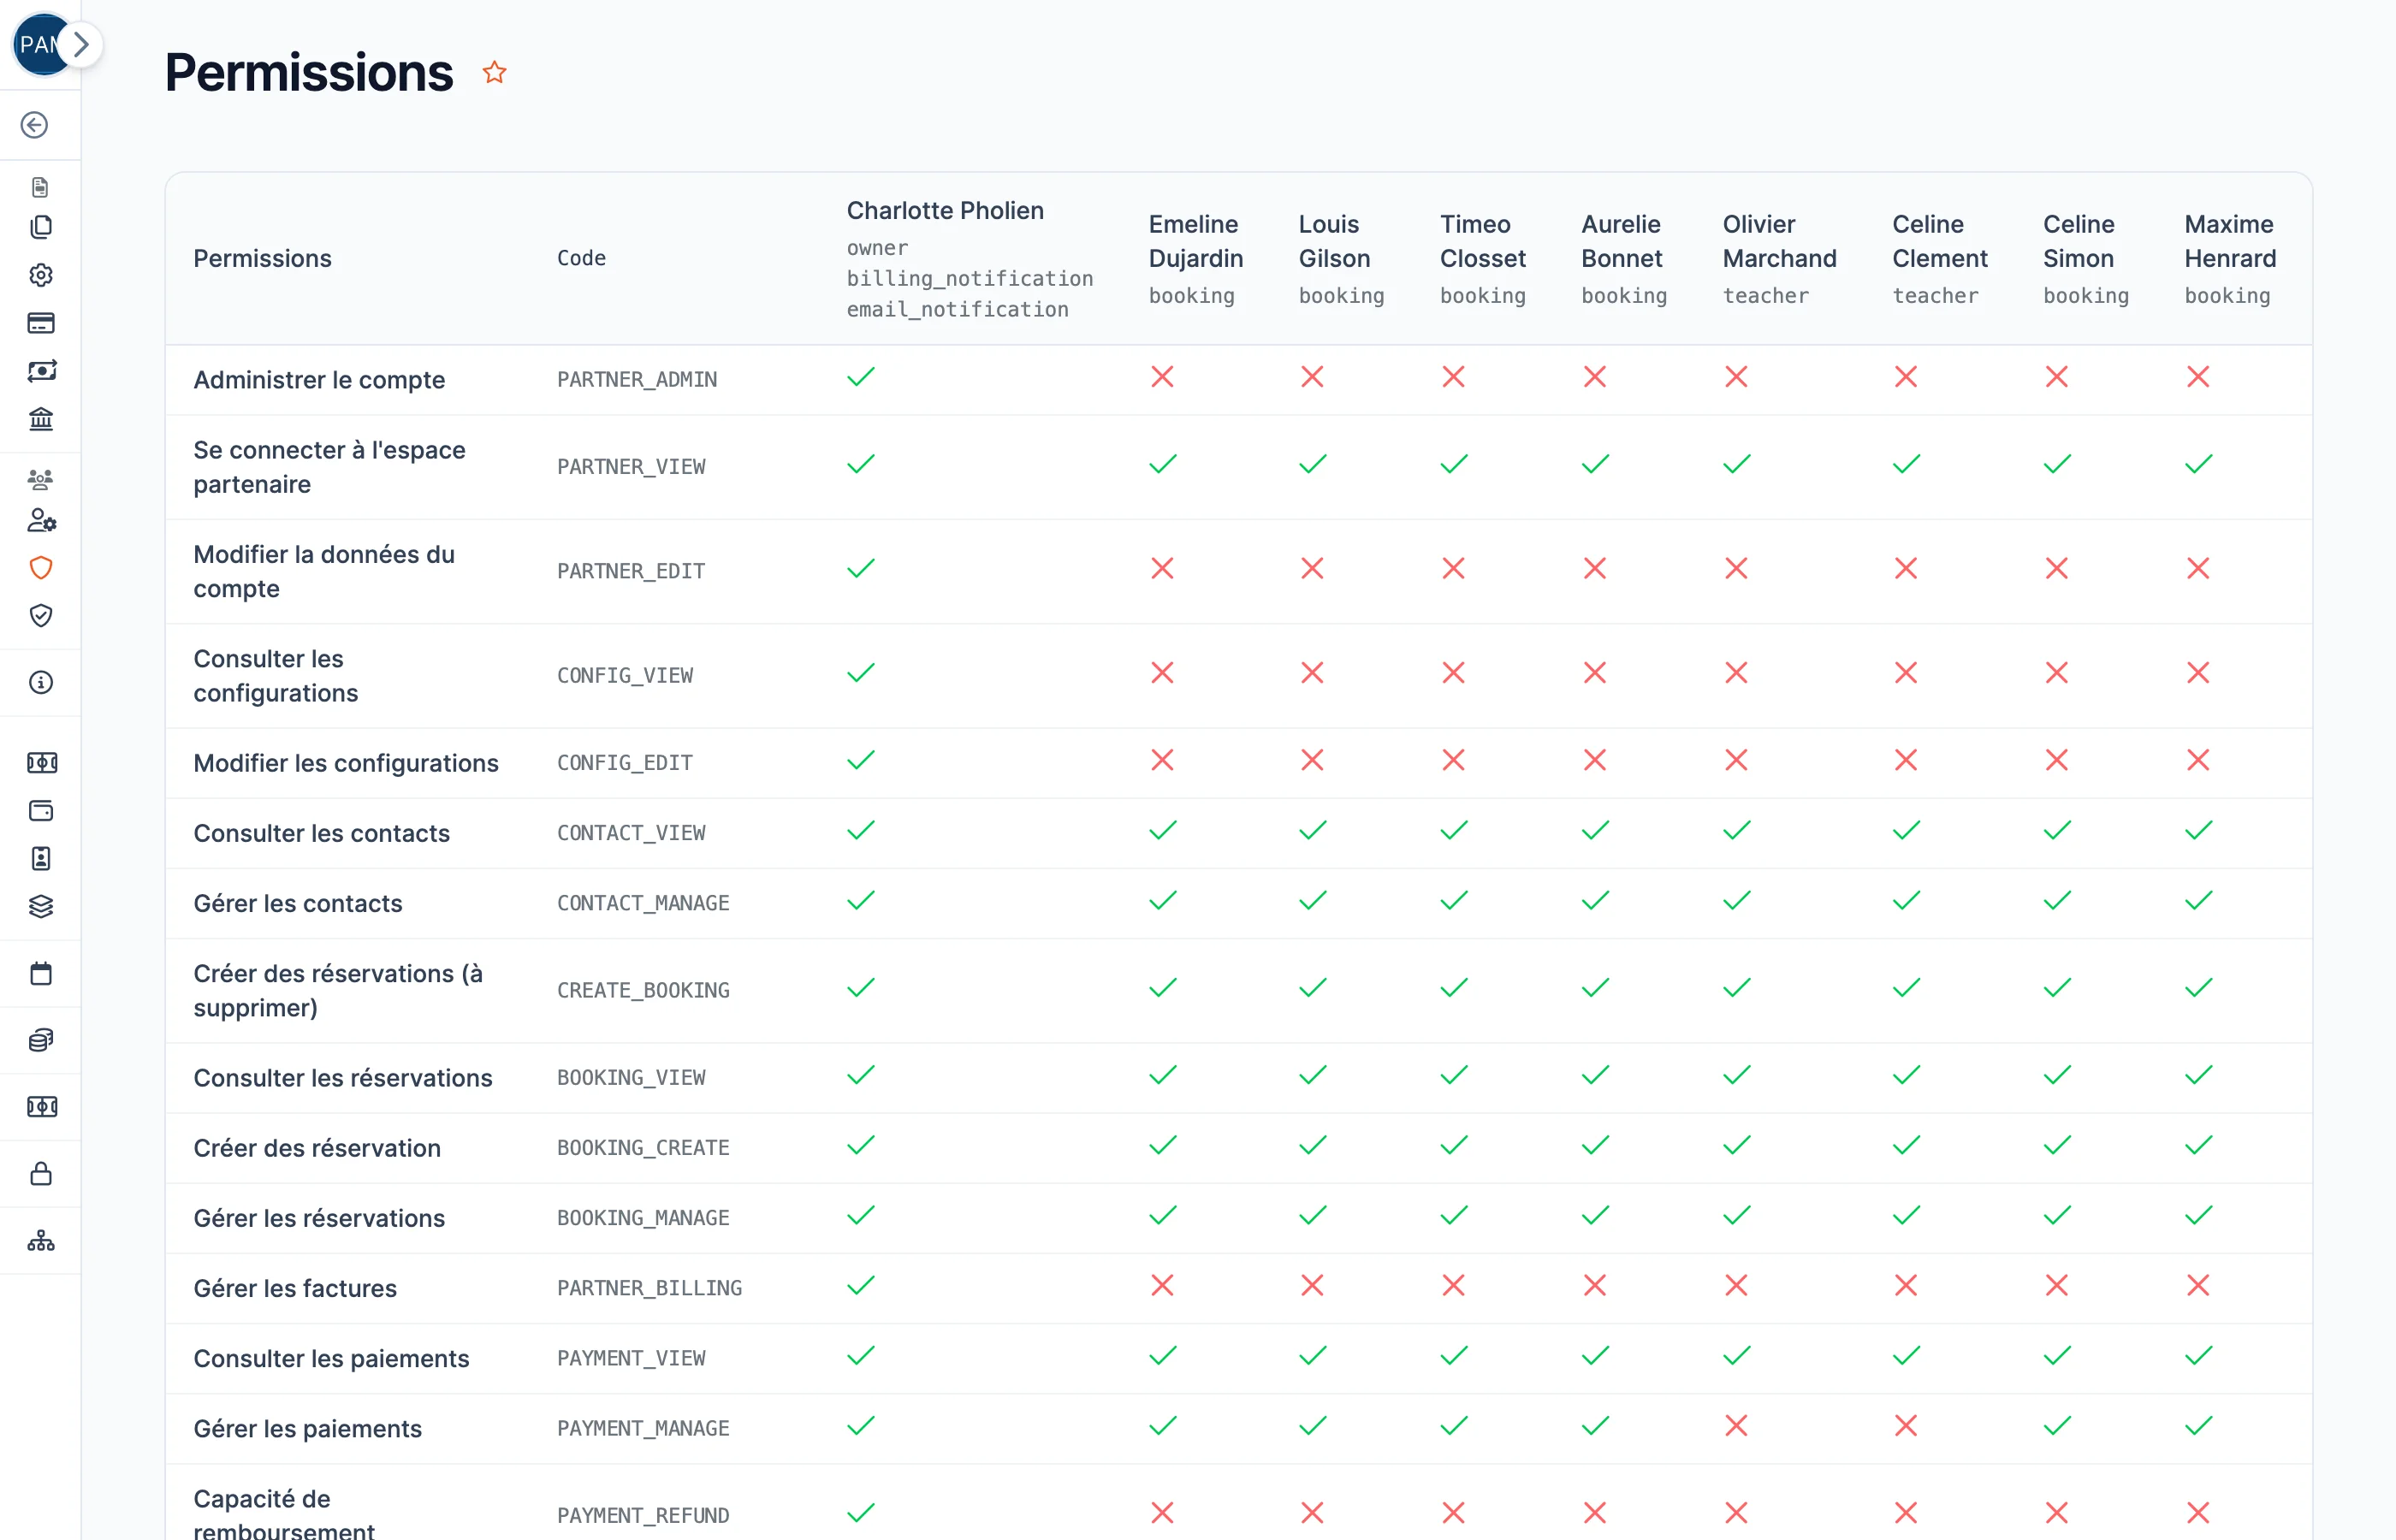Click the Maxime Henrard column header
Screen dimensions: 2396x1540
click(2229, 259)
